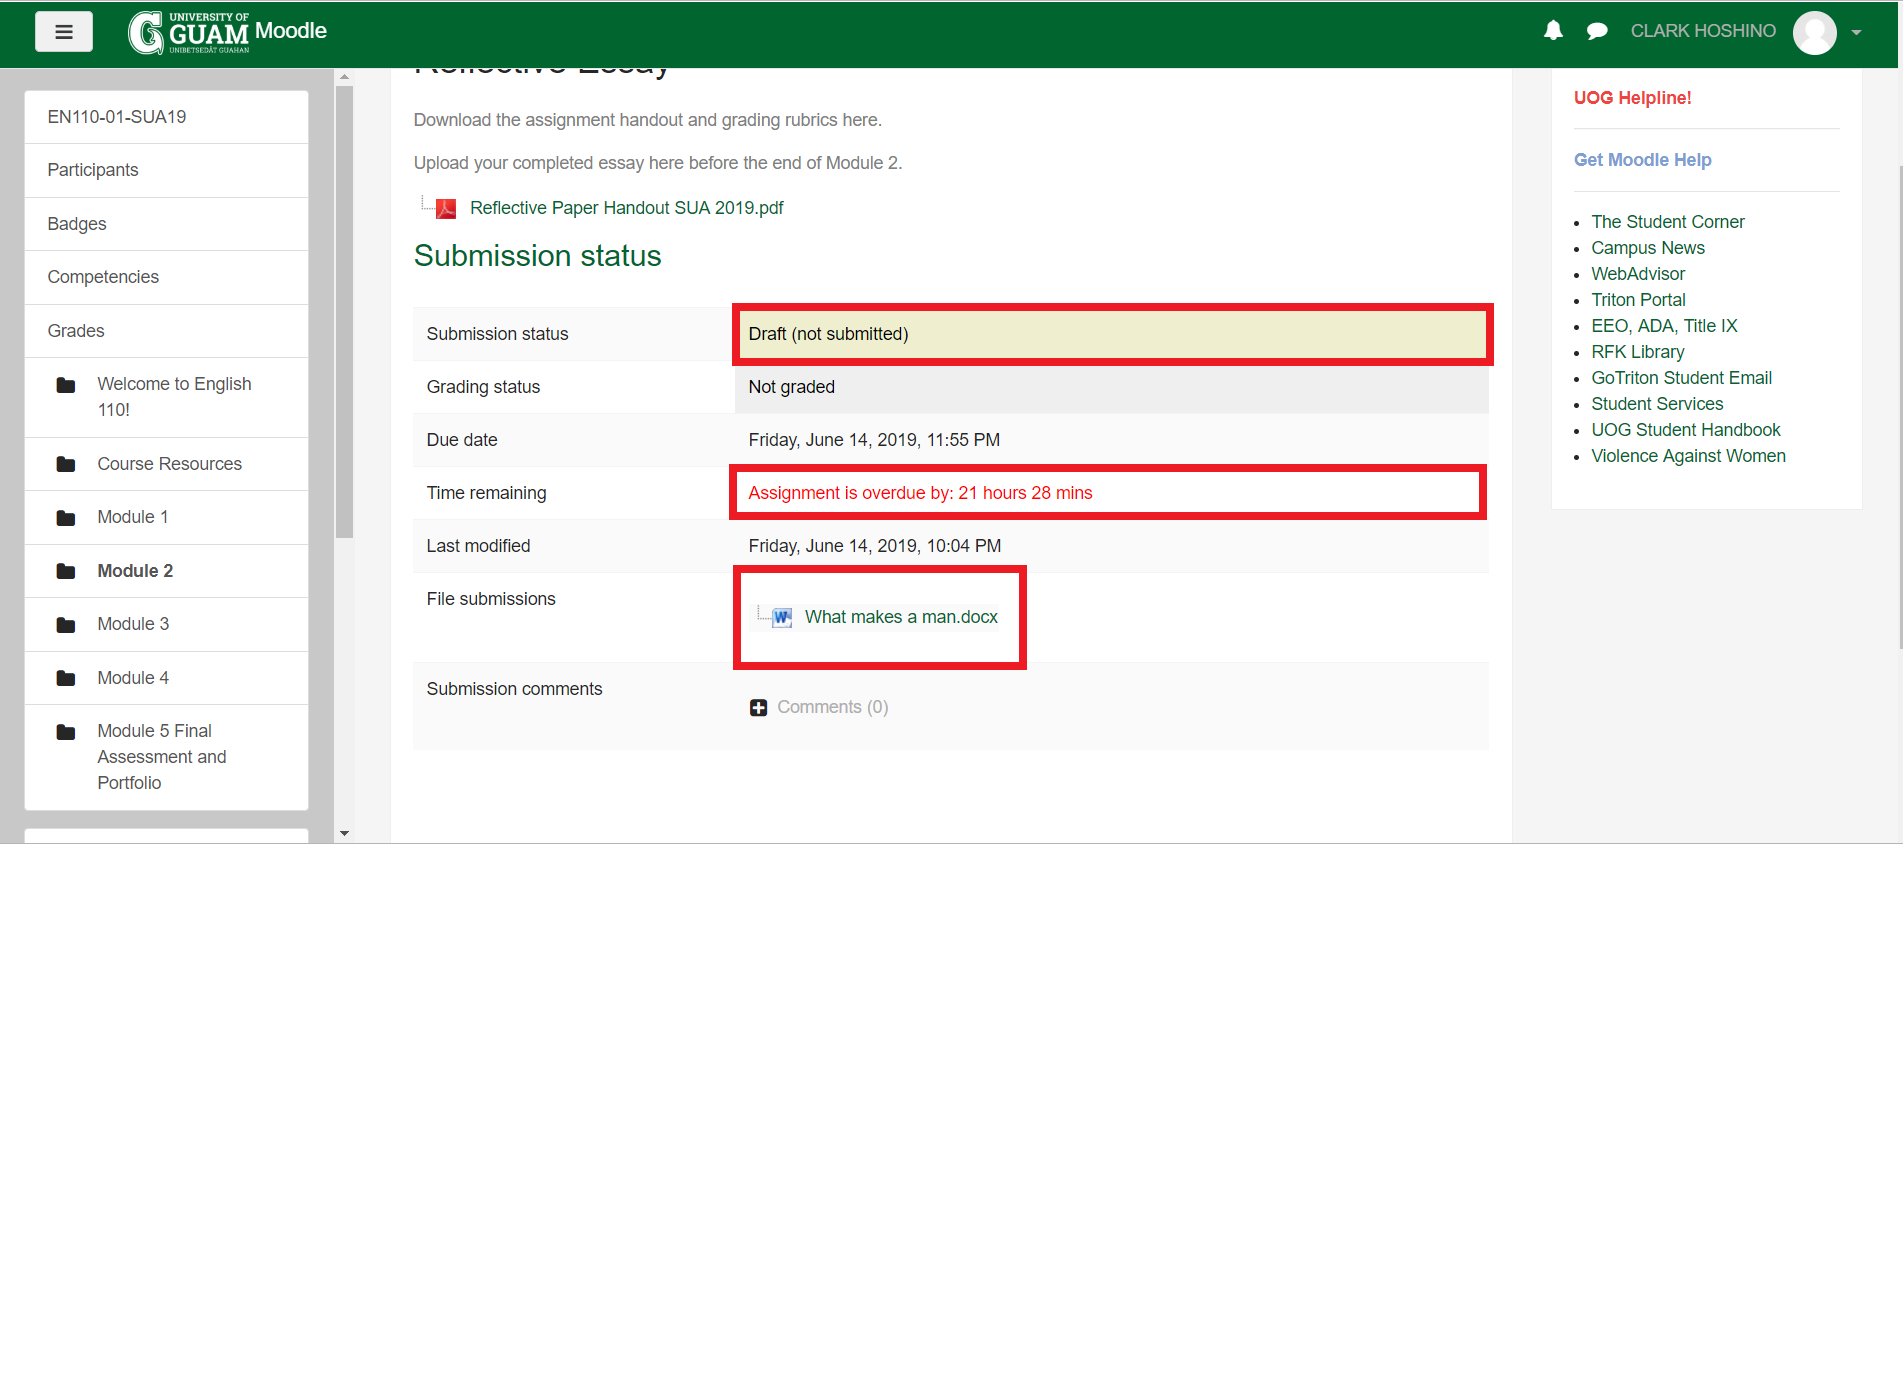Image resolution: width=1903 pixels, height=1376 pixels.
Task: Open the Campus News link
Action: [x=1647, y=248]
